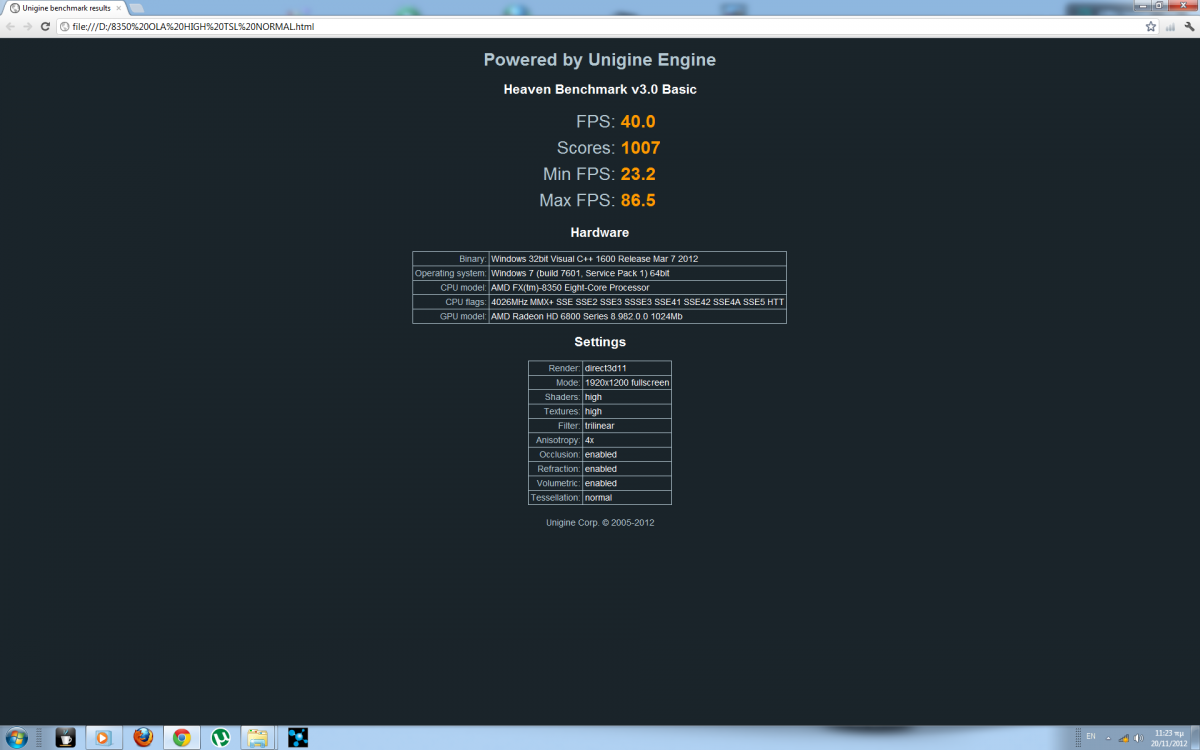1200x750 pixels.
Task: Click the Anisotropy 4x value
Action: pos(627,440)
